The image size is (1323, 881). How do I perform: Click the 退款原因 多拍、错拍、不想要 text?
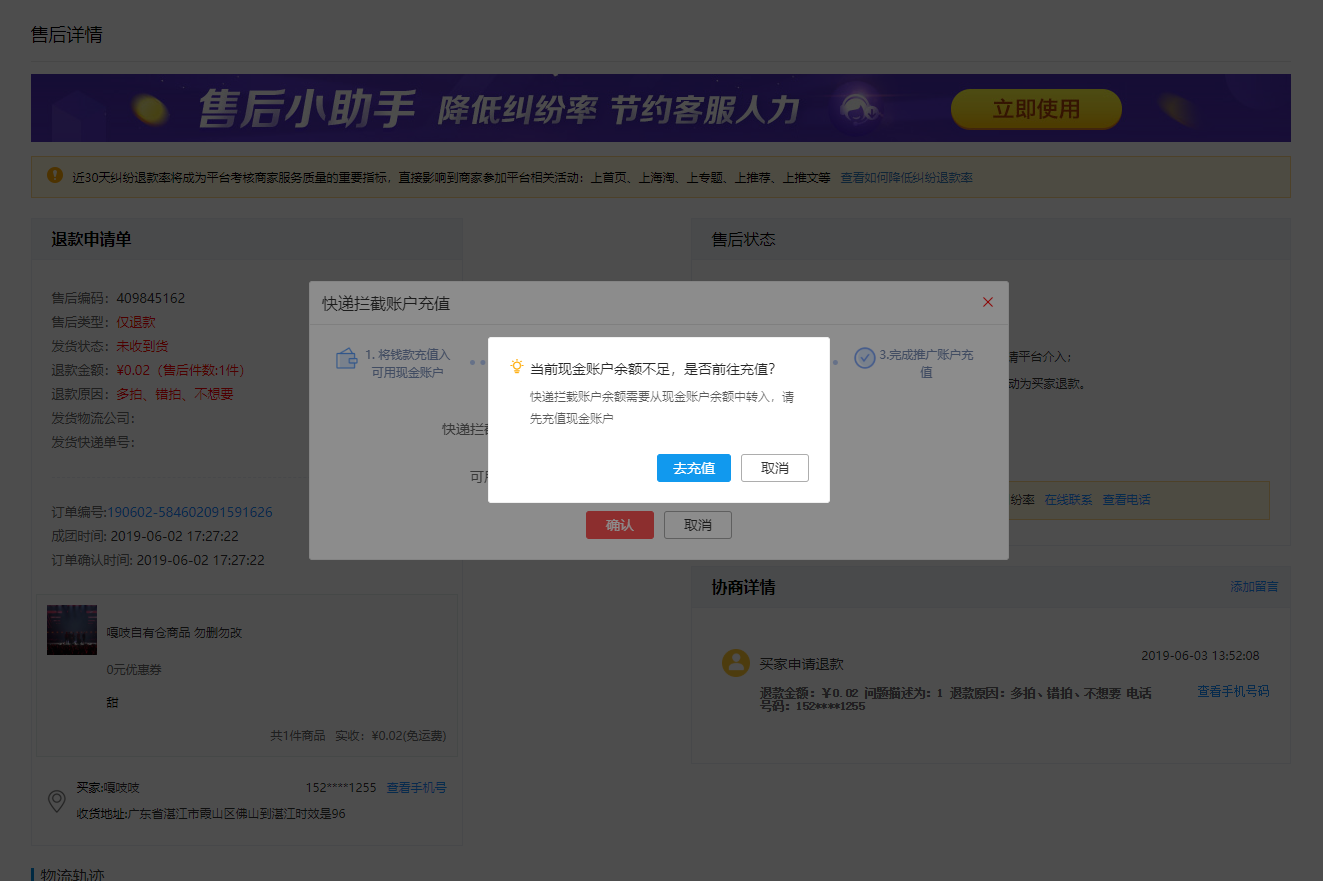[x=143, y=394]
